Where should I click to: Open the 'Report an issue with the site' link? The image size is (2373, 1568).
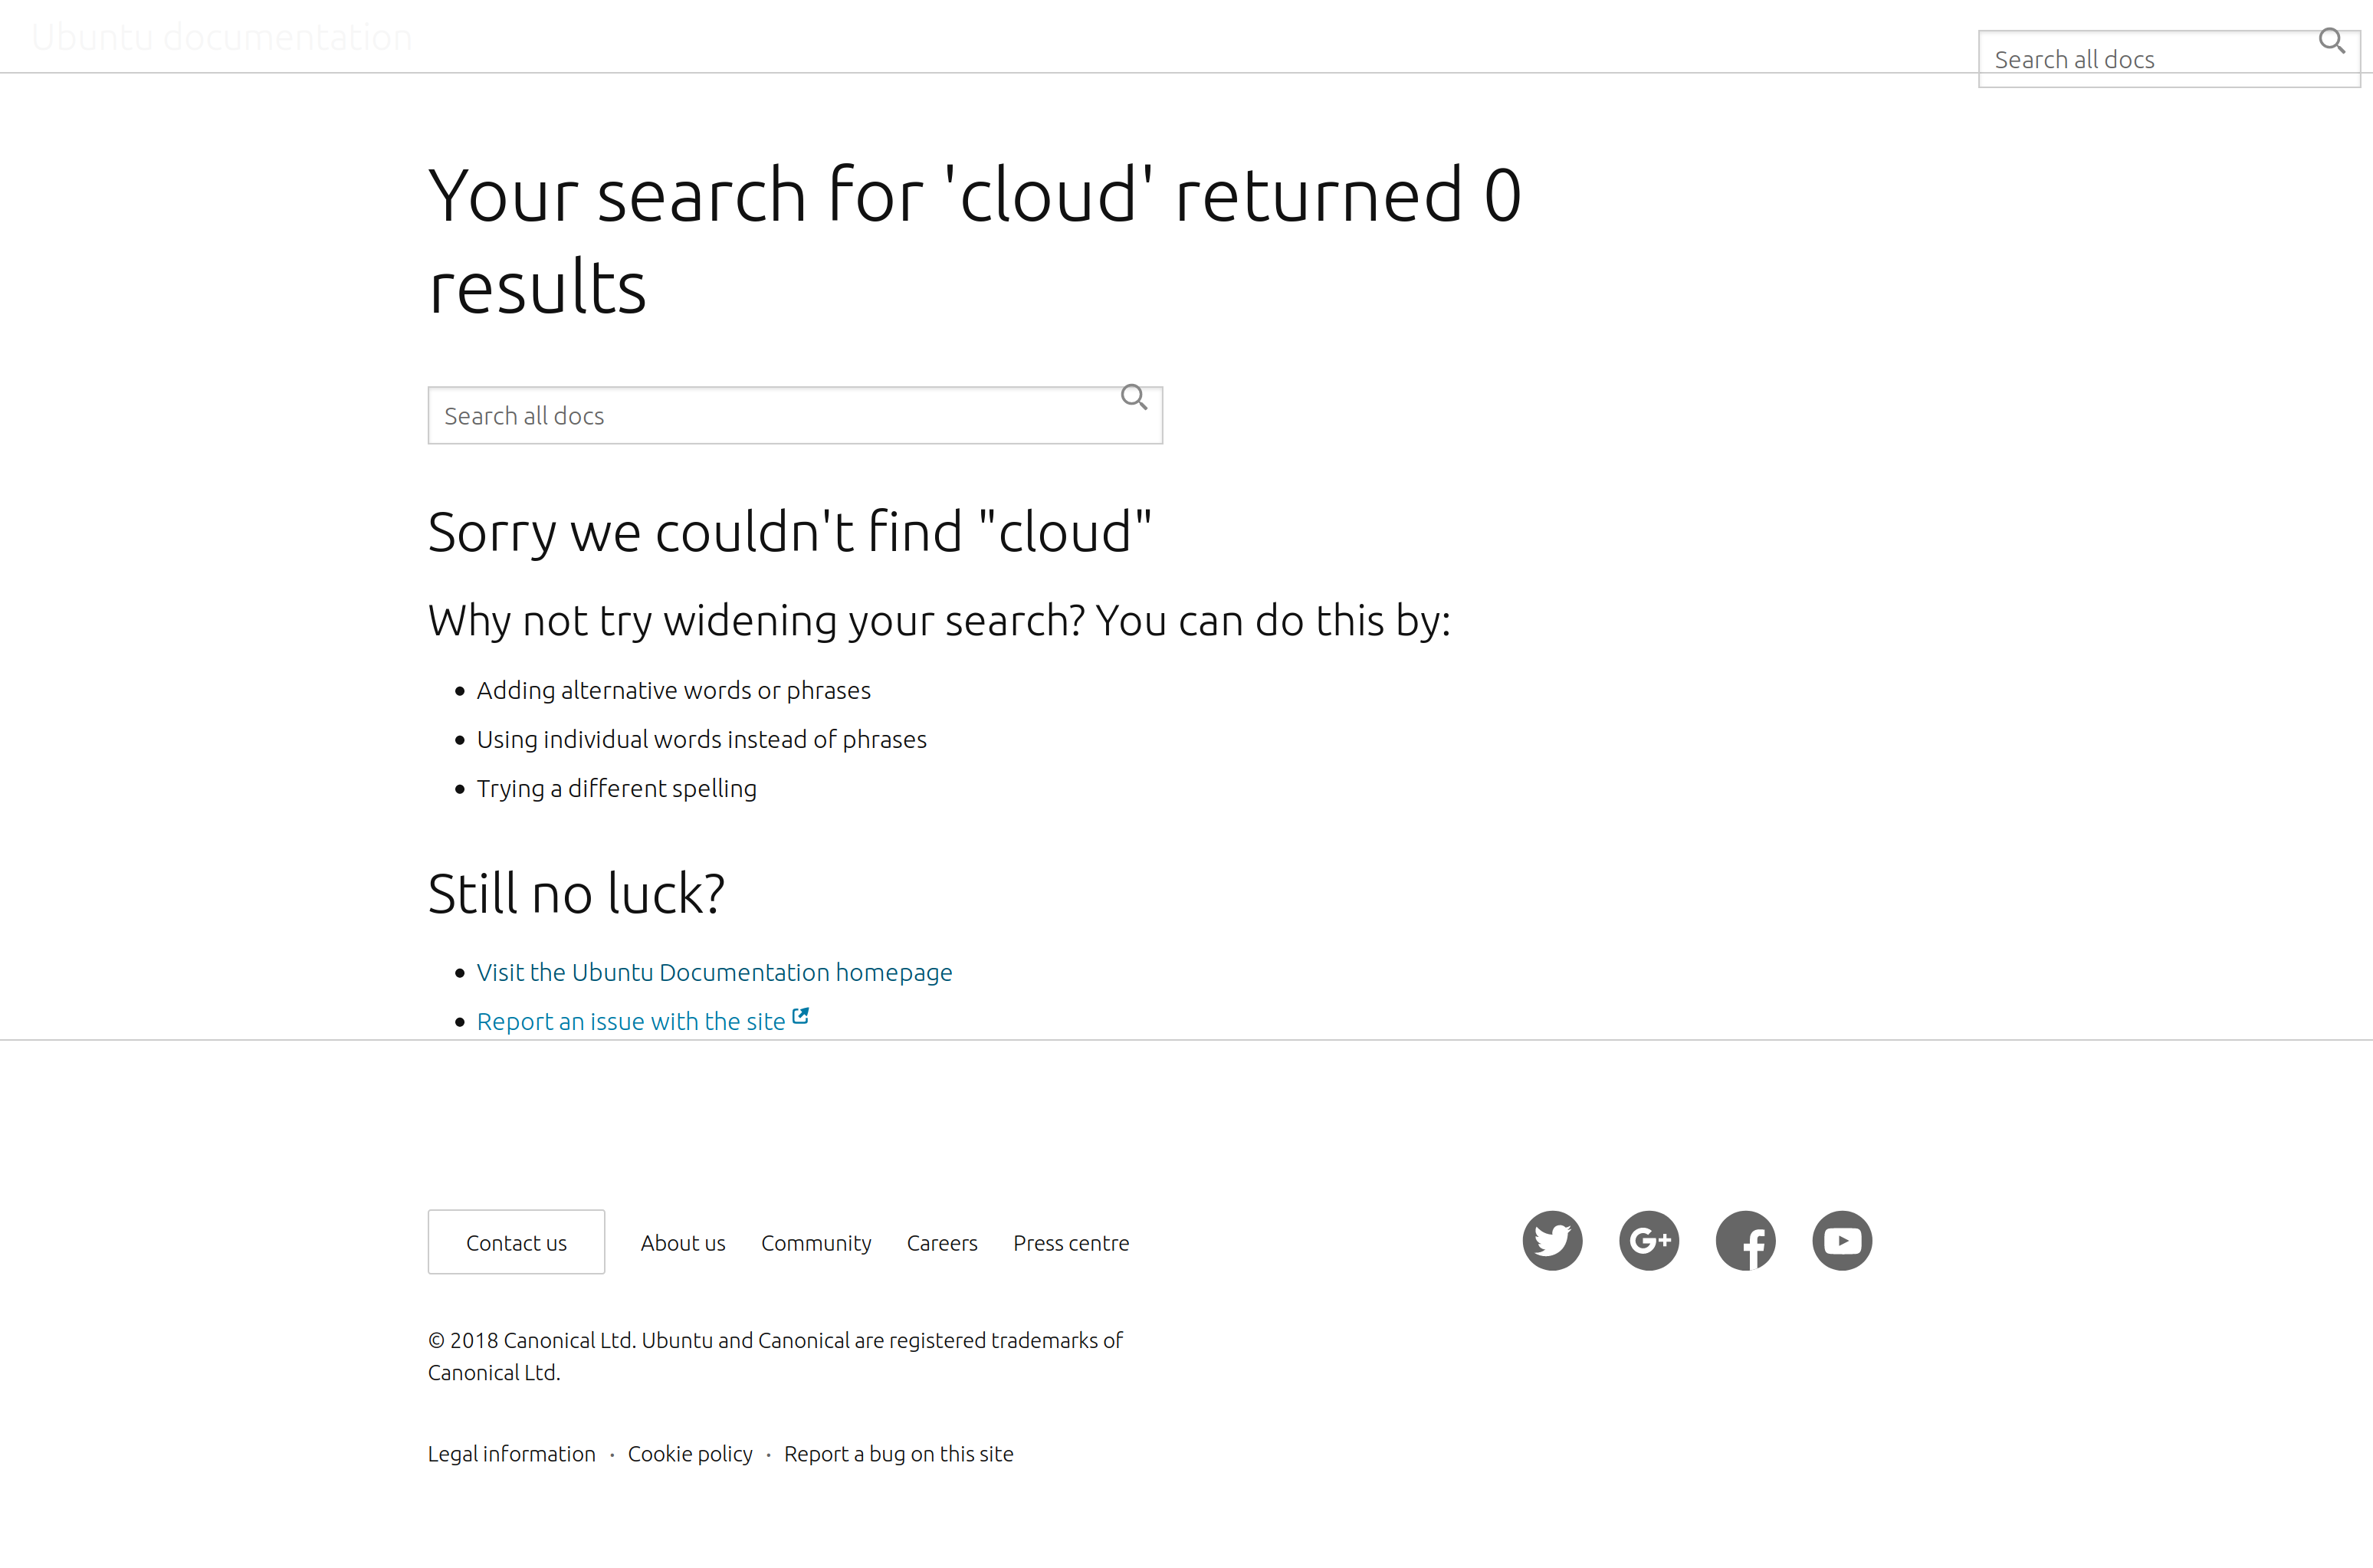pyautogui.click(x=630, y=1021)
